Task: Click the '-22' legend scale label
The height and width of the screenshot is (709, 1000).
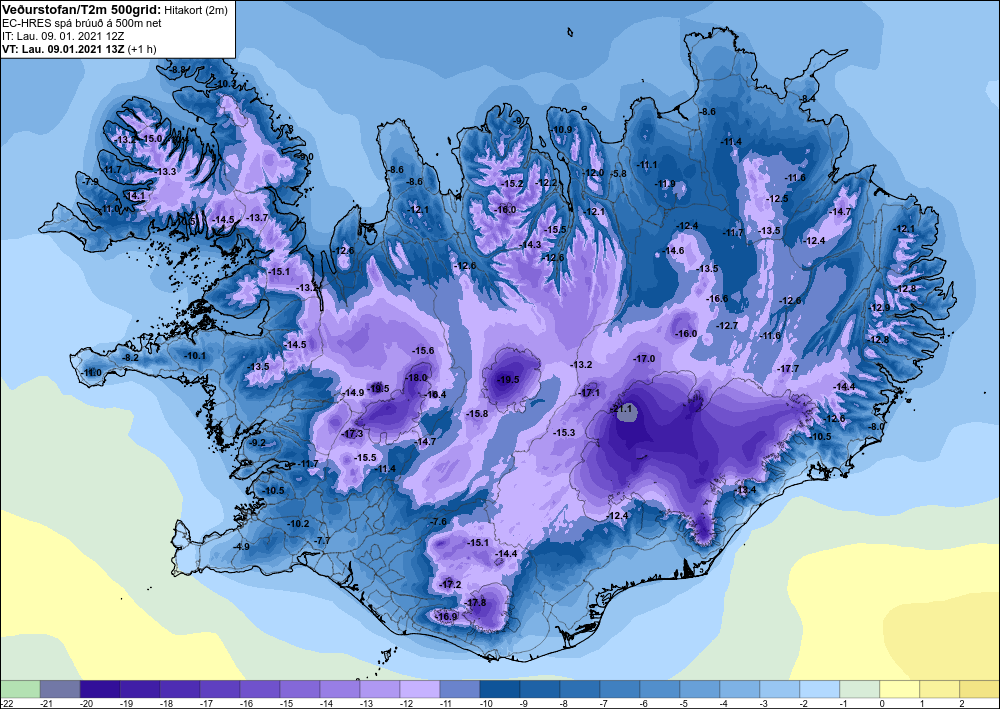Action: point(6,703)
